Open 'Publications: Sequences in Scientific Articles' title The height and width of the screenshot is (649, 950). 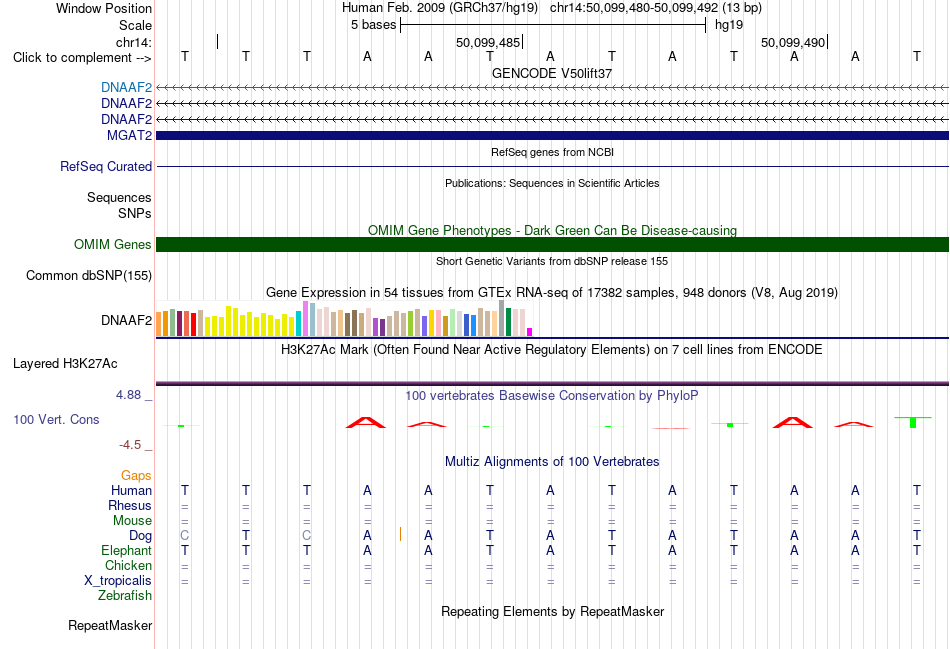click(x=552, y=183)
